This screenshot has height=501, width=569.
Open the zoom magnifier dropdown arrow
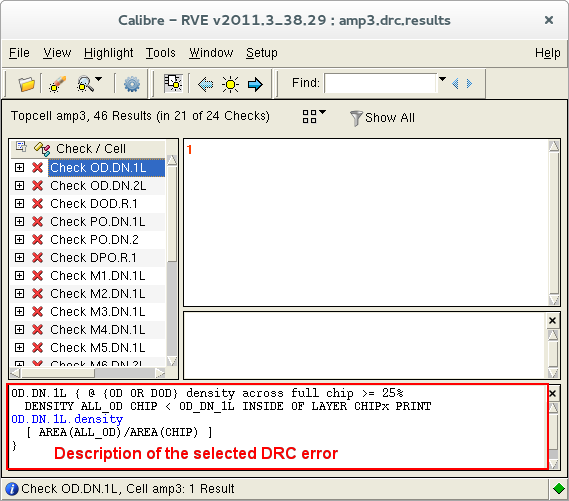[99, 78]
